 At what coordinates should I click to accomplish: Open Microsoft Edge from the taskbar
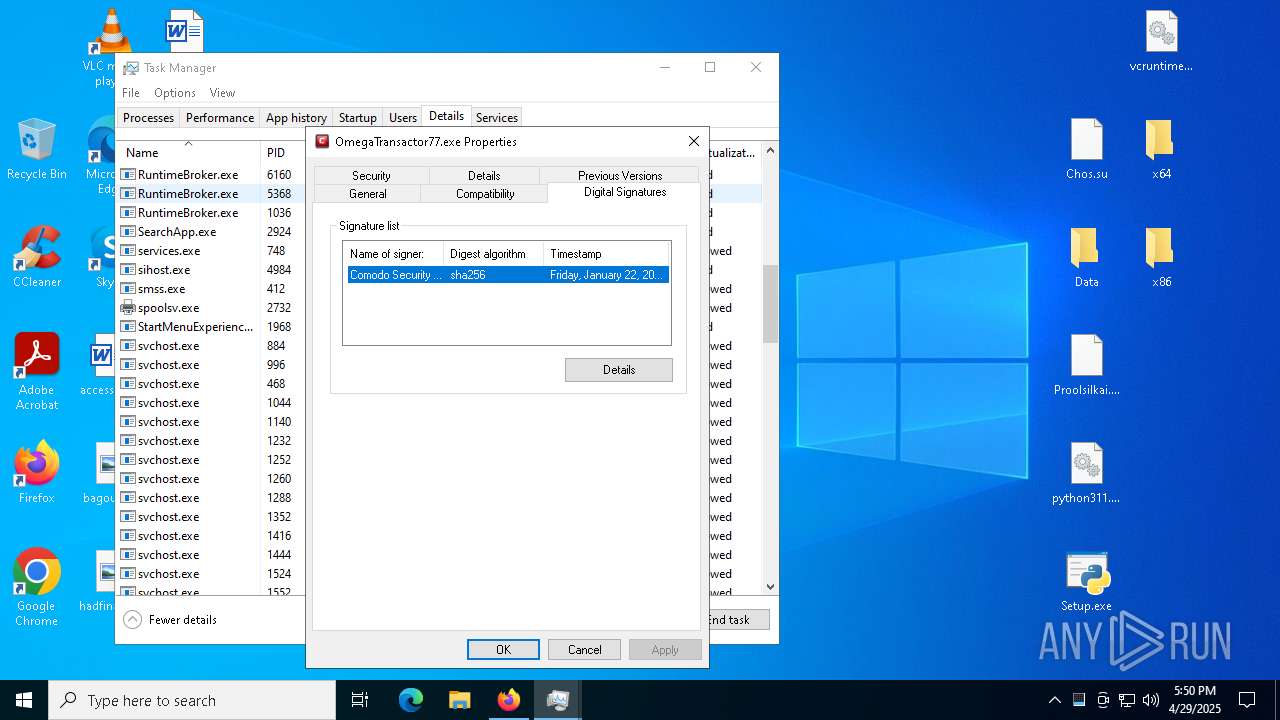tap(411, 700)
